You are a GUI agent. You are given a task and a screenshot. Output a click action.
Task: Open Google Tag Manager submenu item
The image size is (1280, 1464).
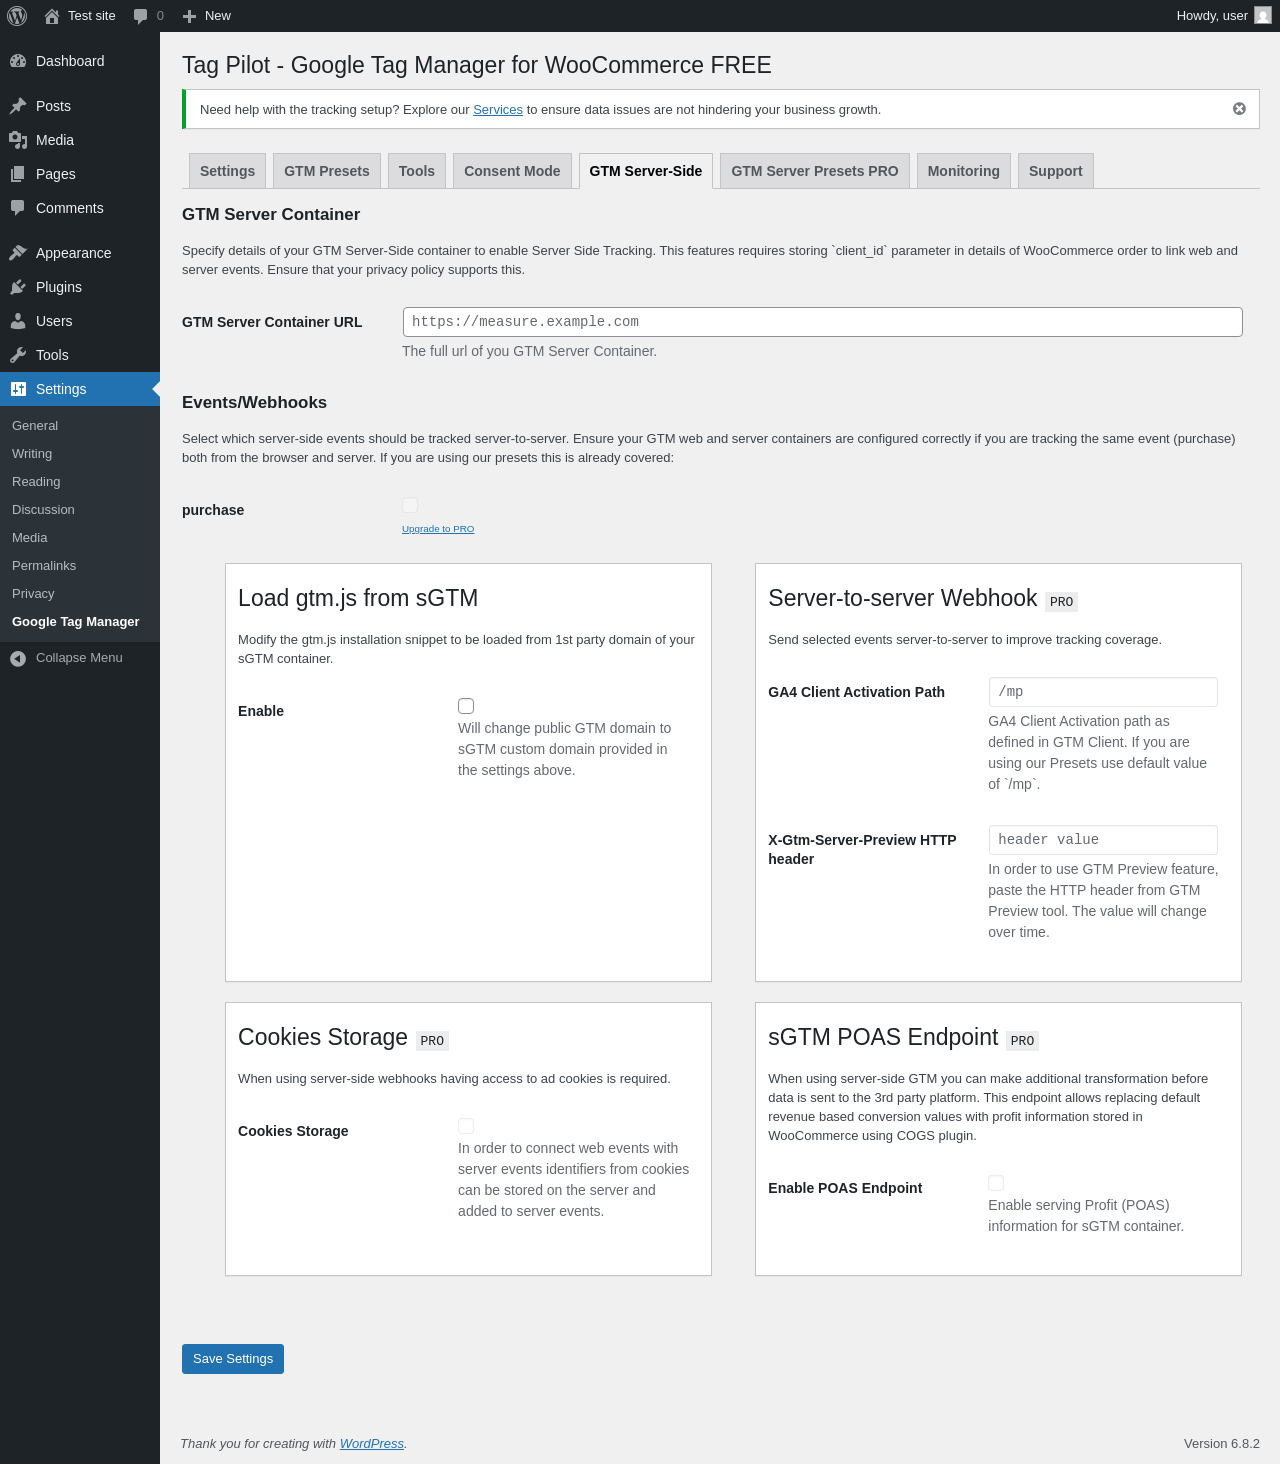click(x=76, y=622)
